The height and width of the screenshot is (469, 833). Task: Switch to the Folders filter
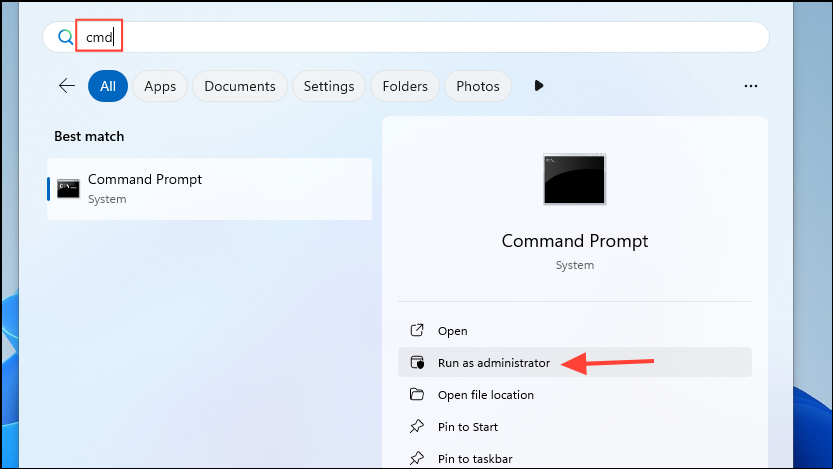pos(405,86)
